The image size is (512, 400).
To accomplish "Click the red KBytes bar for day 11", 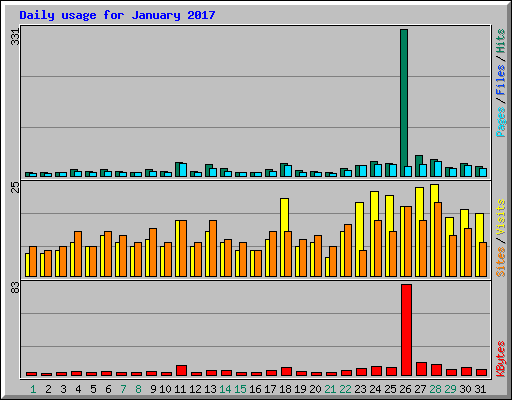I will [181, 371].
